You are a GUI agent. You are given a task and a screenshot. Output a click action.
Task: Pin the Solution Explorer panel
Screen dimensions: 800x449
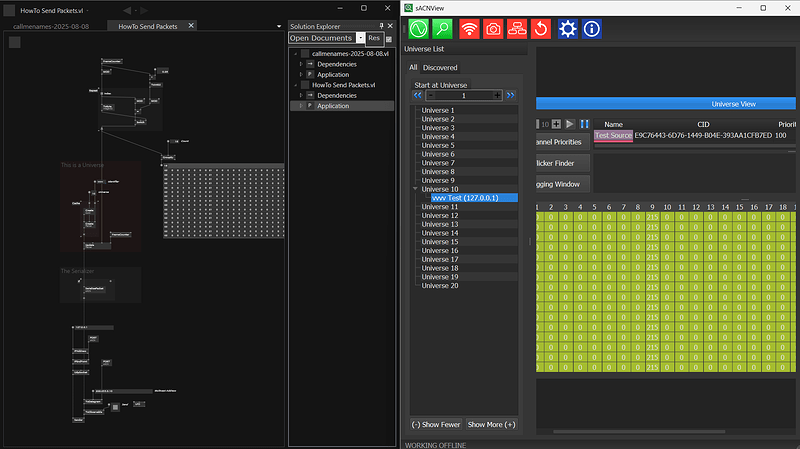(381, 25)
